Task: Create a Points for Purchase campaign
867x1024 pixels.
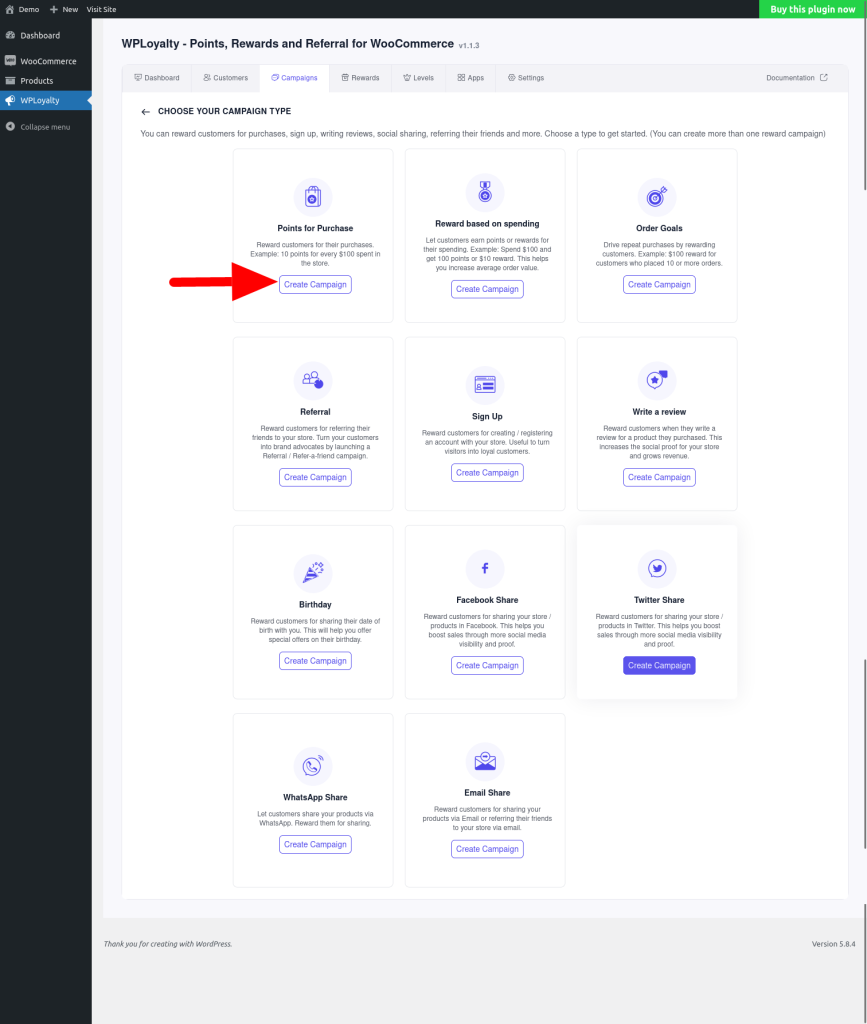Action: [315, 285]
